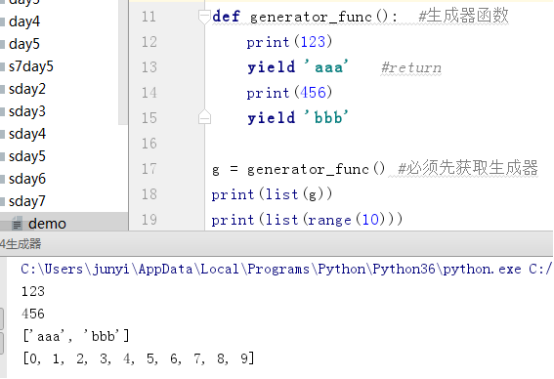Click the day4 folder icon

(x=2, y=22)
